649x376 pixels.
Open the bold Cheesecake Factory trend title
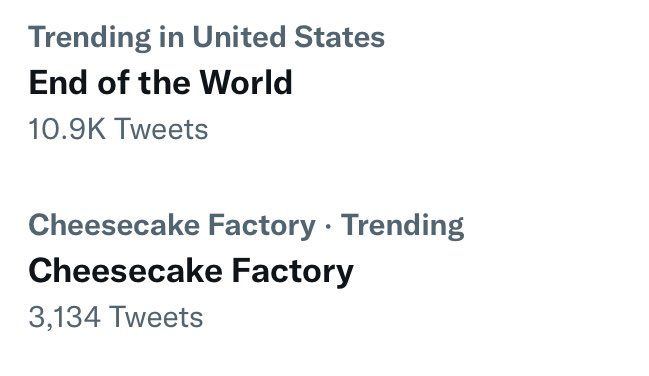point(191,272)
